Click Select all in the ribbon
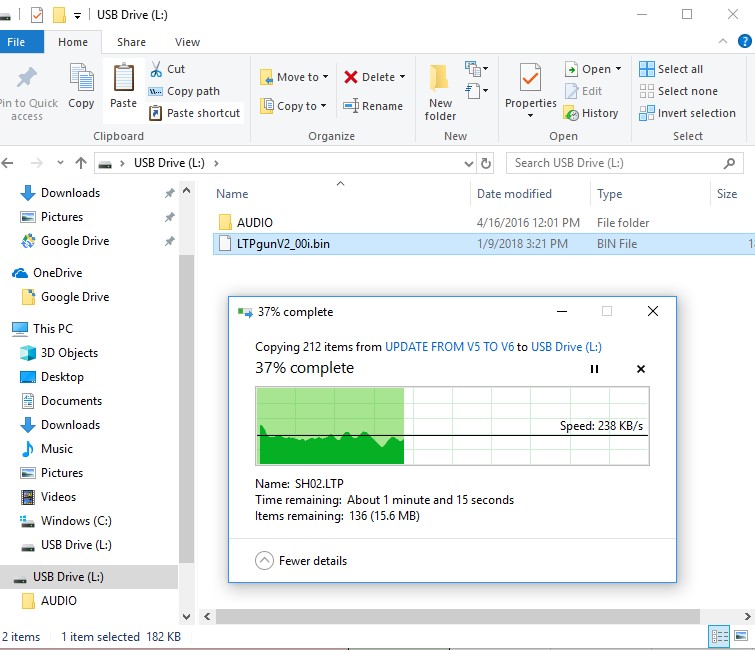 pyautogui.click(x=671, y=69)
